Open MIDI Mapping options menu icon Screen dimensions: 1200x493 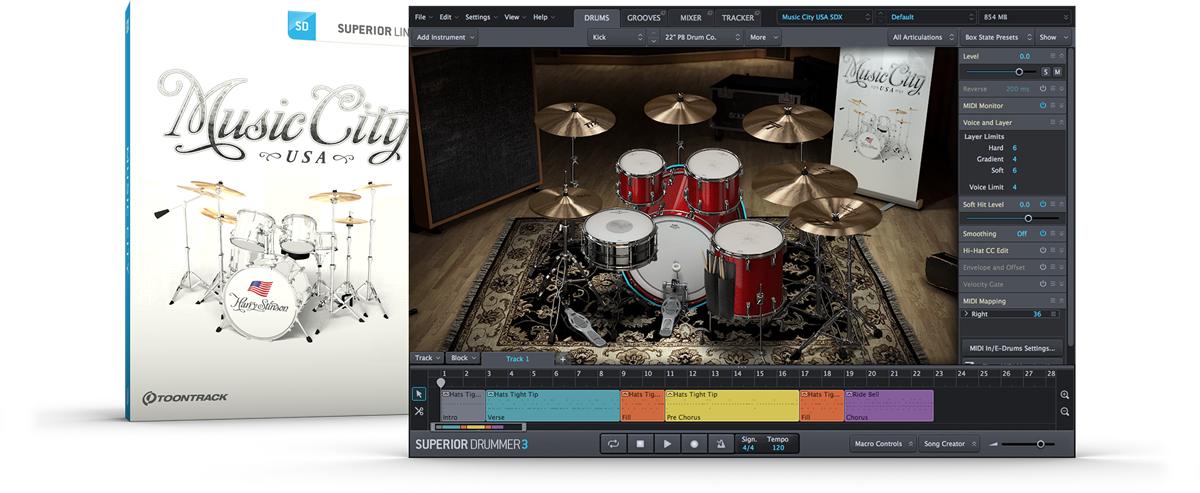tap(1052, 300)
